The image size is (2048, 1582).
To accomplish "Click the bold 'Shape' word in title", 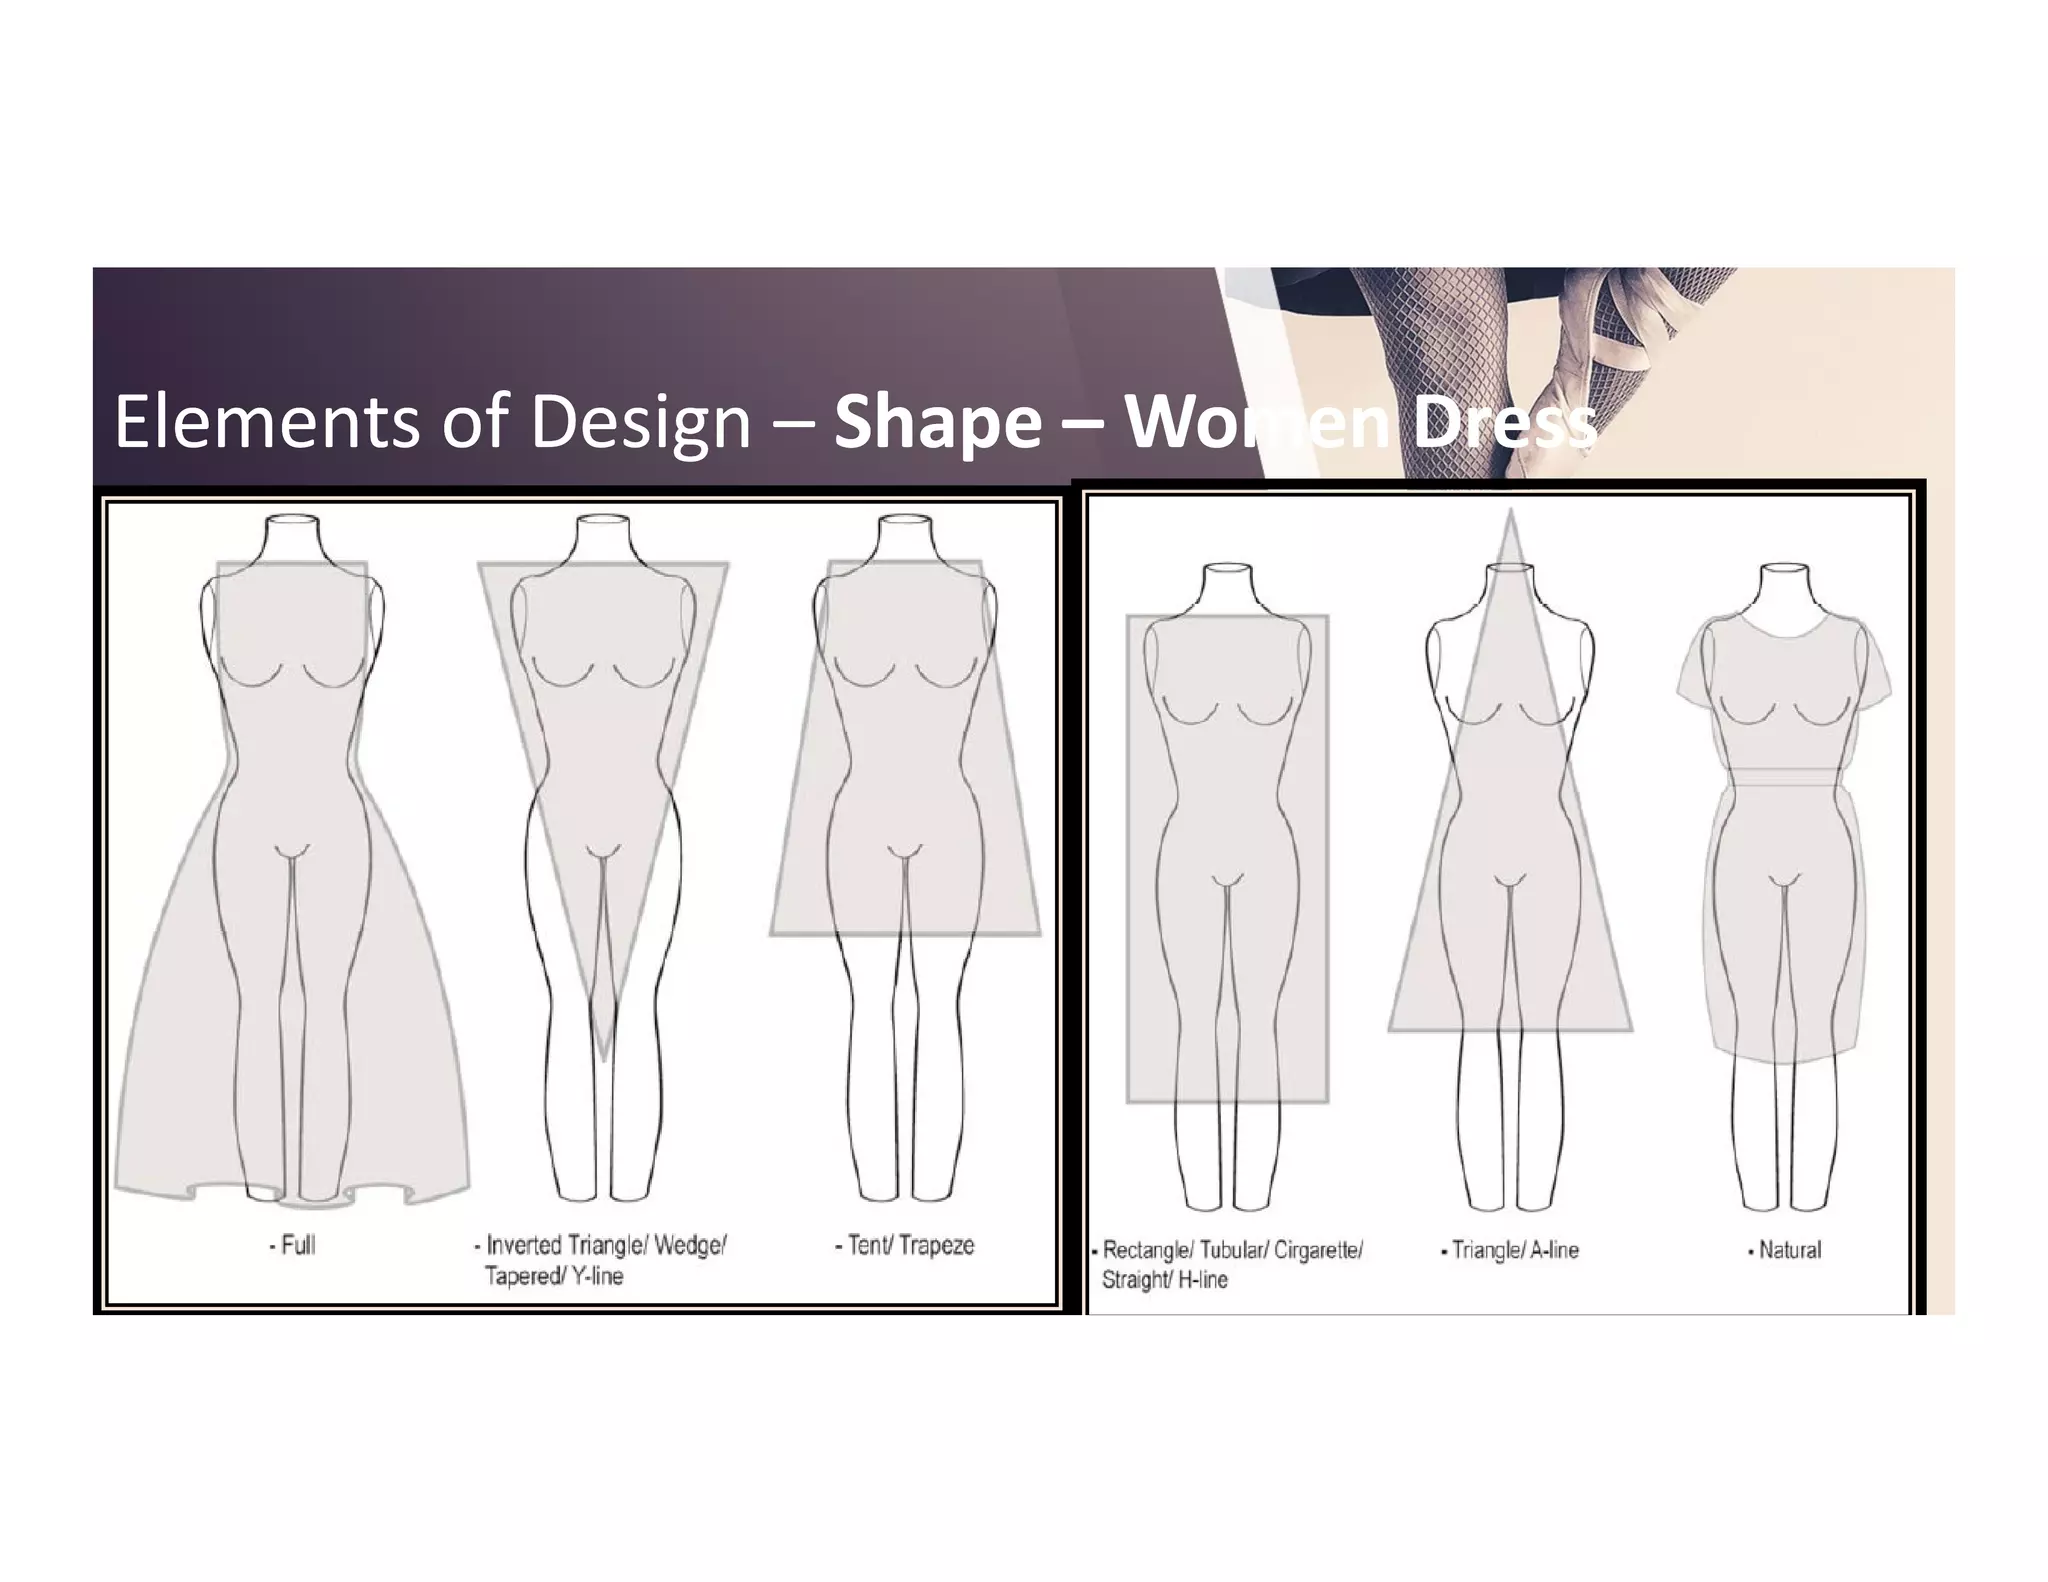I will (x=938, y=422).
